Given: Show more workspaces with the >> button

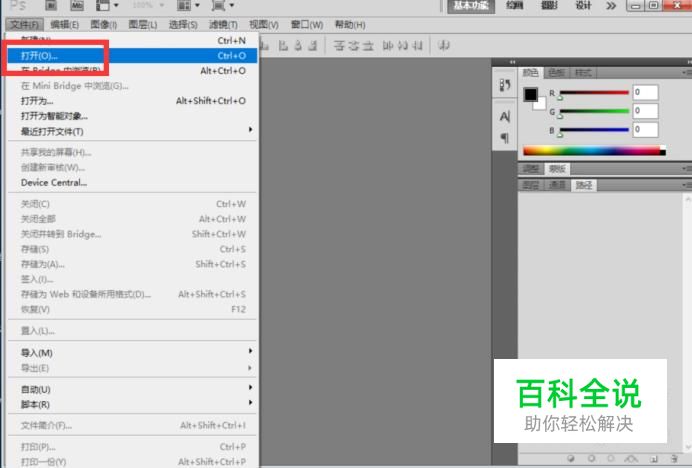Looking at the screenshot, I should 611,6.
